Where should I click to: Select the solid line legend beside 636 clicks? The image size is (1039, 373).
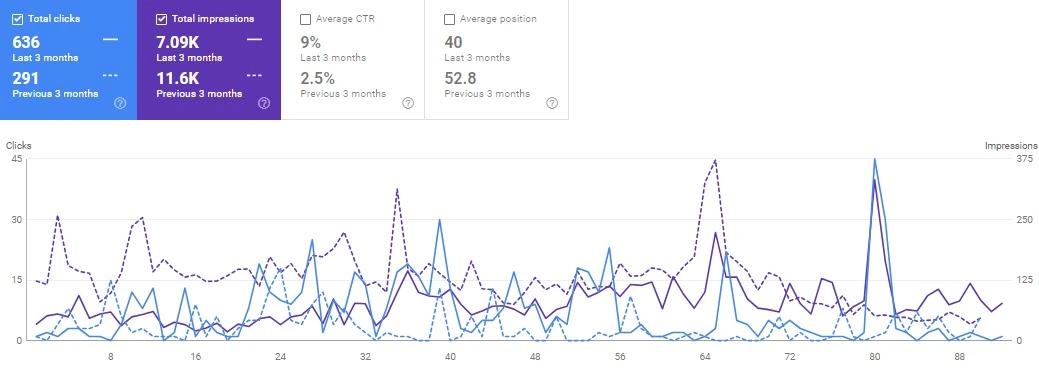111,40
